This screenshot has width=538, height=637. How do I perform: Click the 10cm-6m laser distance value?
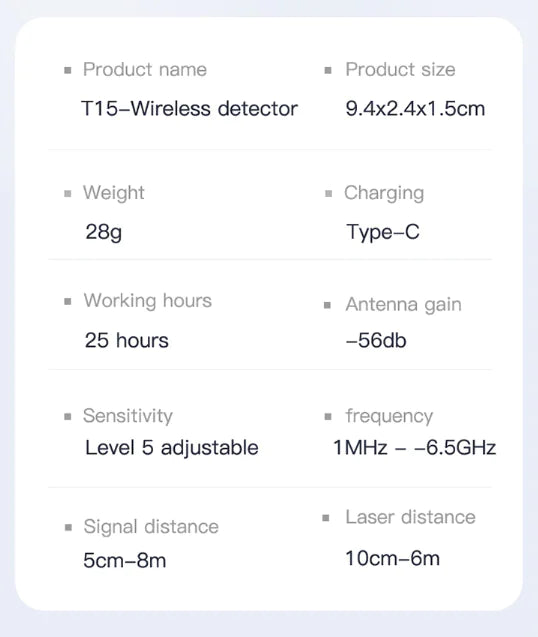coord(393,558)
